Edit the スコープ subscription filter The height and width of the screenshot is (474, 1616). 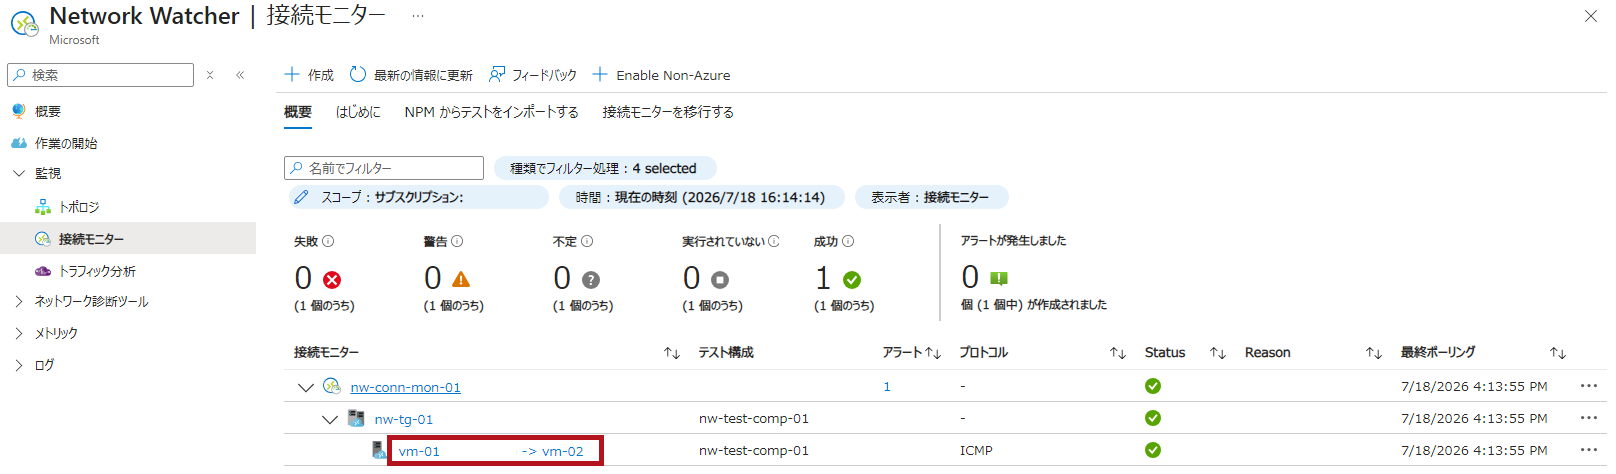click(x=418, y=197)
